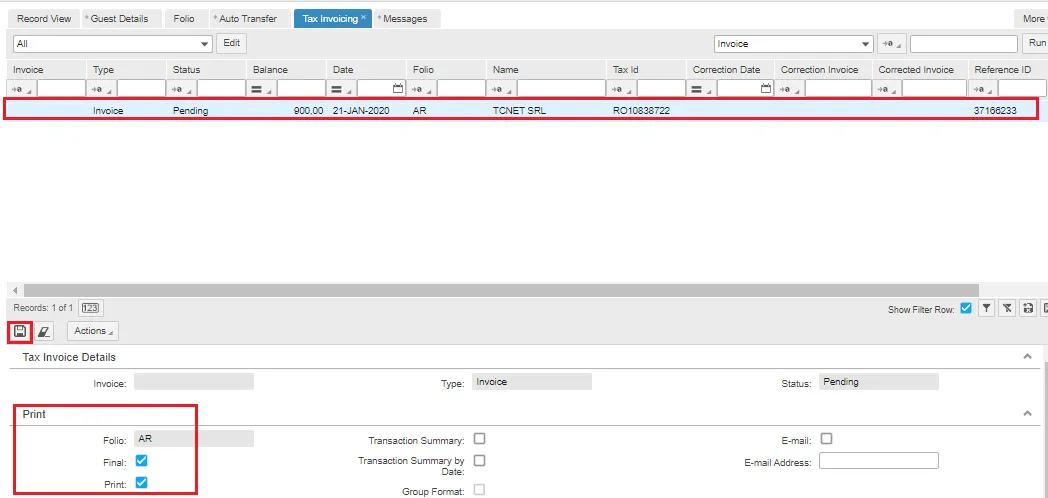Image resolution: width=1048 pixels, height=498 pixels.
Task: Switch to the Messages tab
Action: click(x=405, y=19)
